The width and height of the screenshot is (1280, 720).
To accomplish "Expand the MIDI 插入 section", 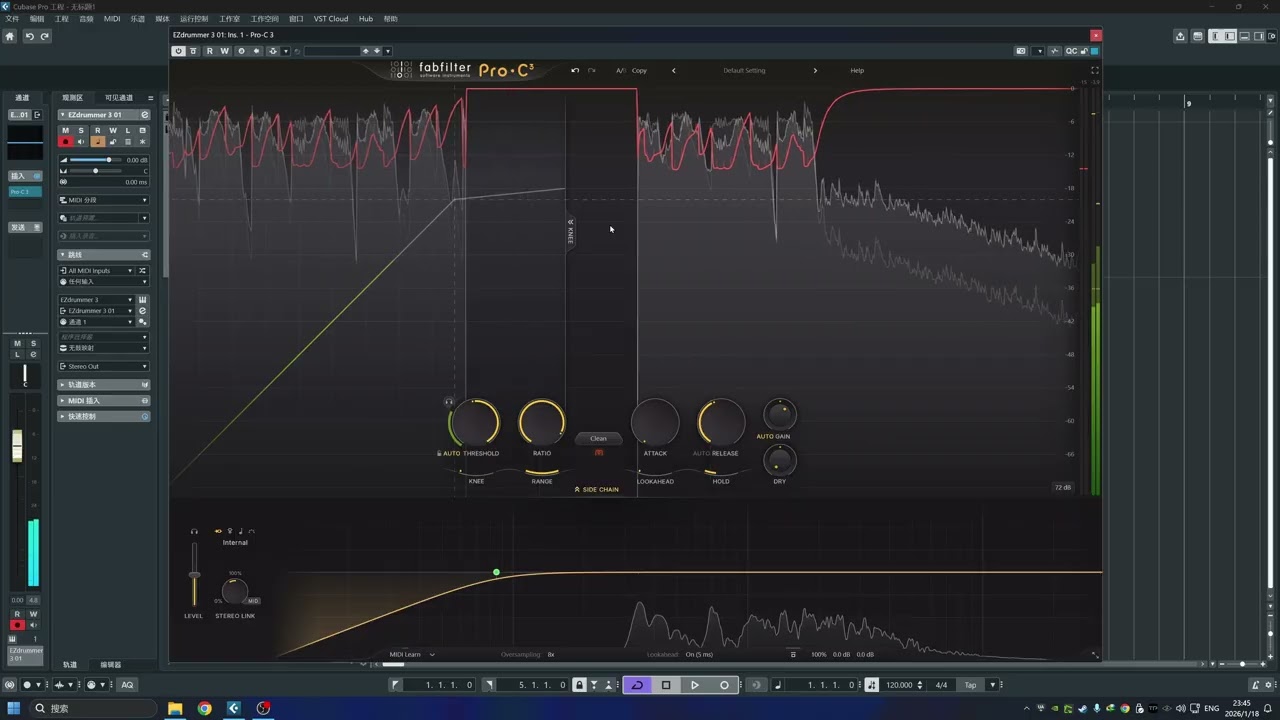I will 104,401.
